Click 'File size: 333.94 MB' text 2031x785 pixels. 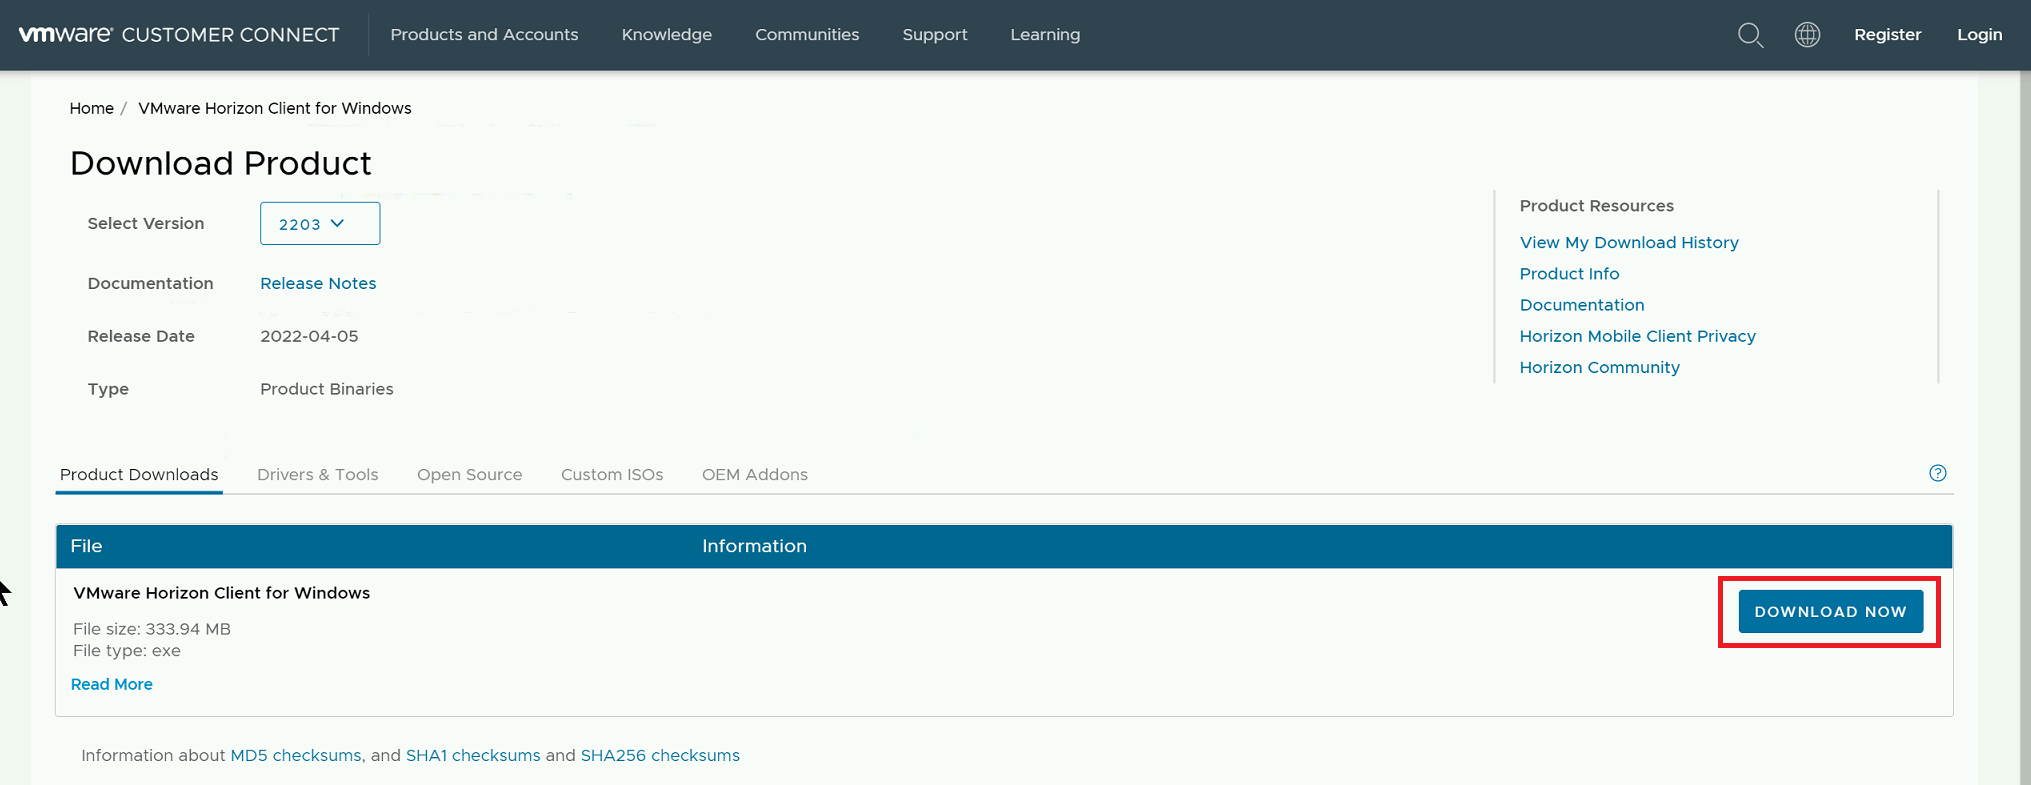152,629
